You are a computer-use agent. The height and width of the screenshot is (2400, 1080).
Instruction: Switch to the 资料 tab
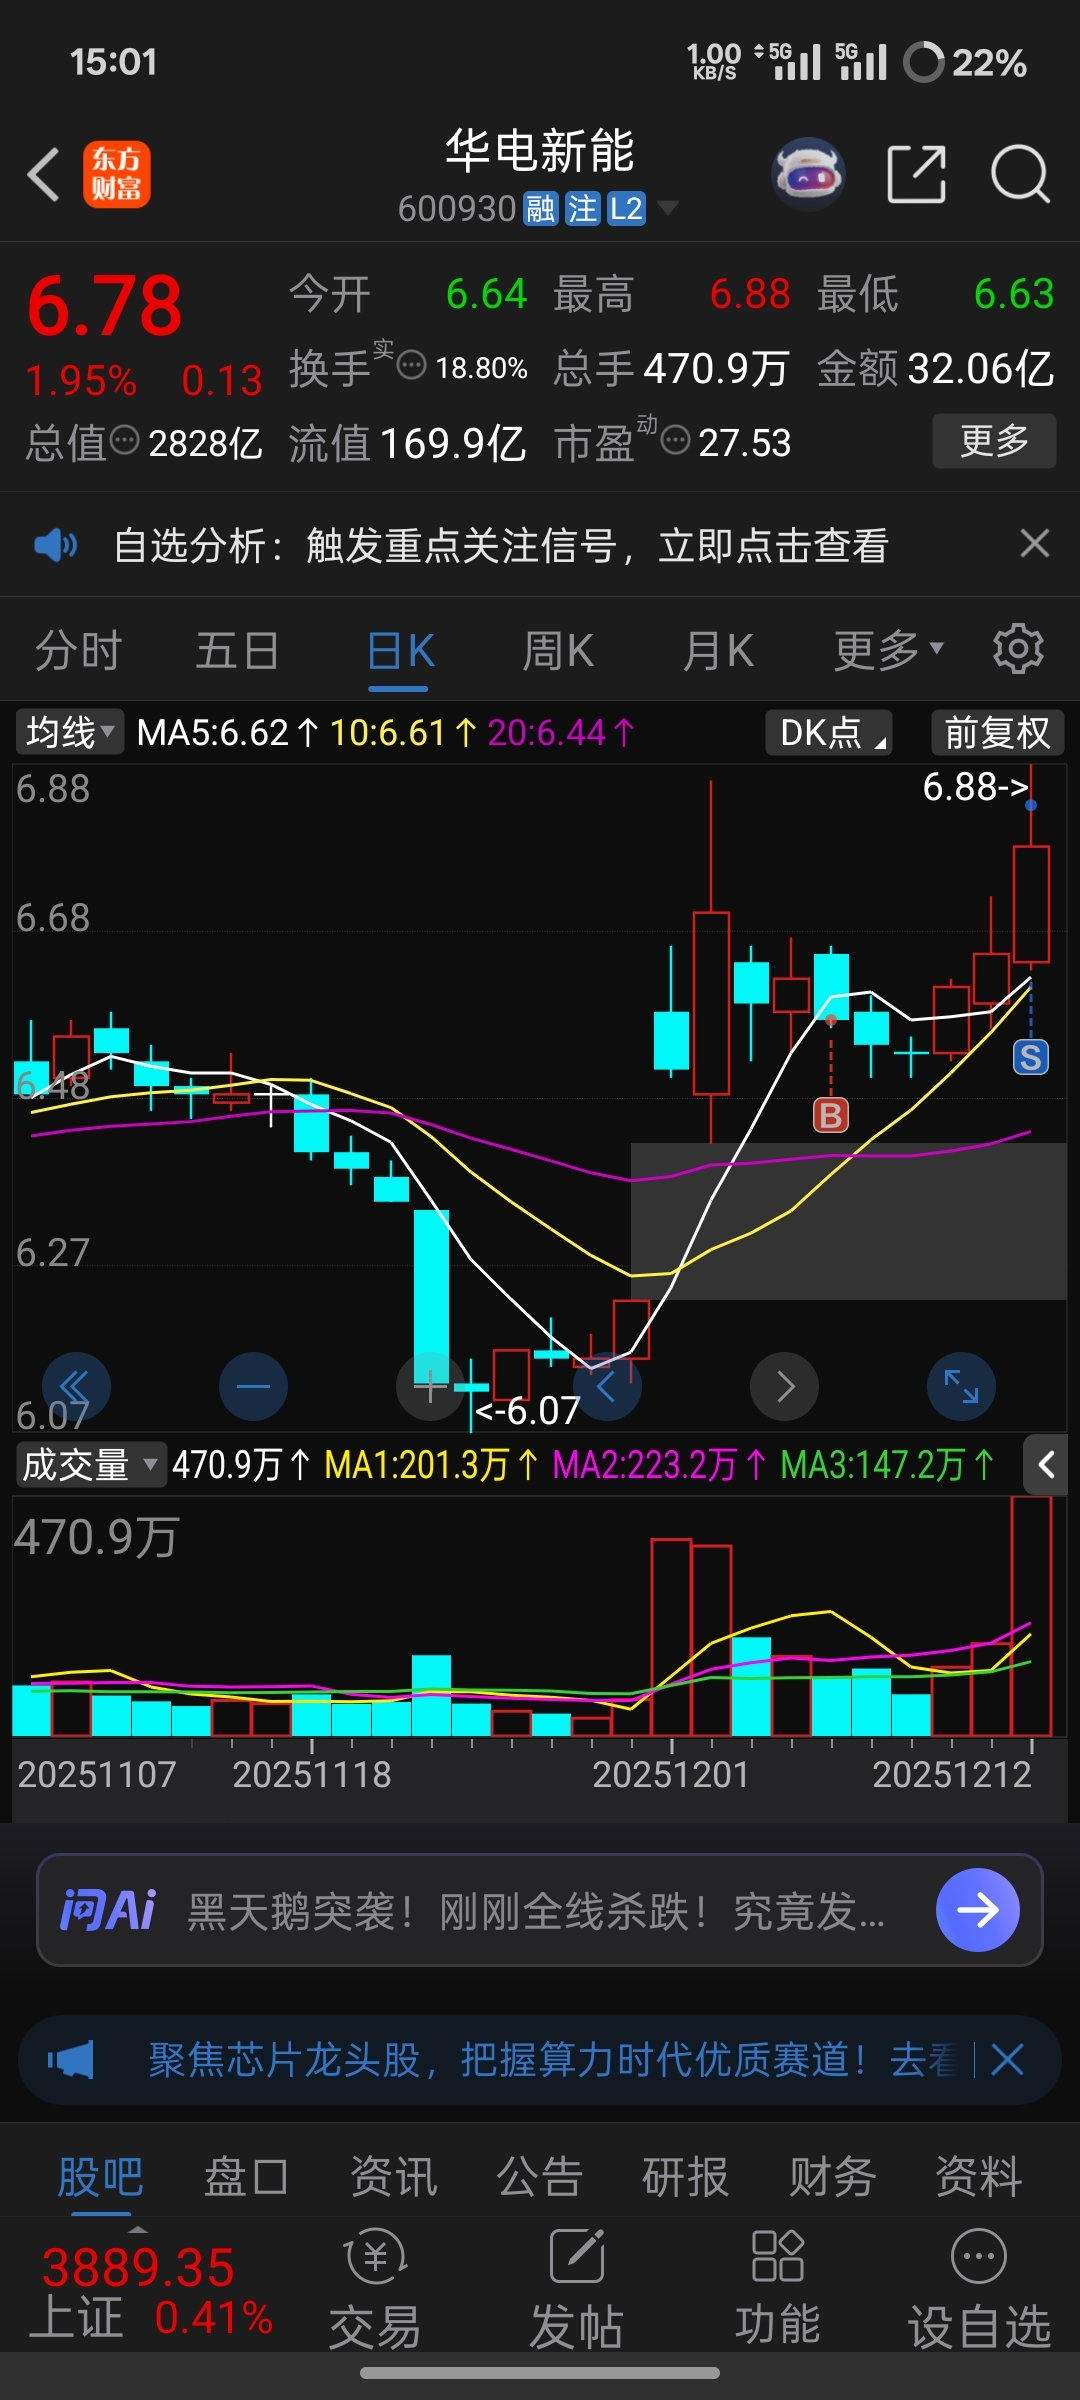[x=978, y=2177]
